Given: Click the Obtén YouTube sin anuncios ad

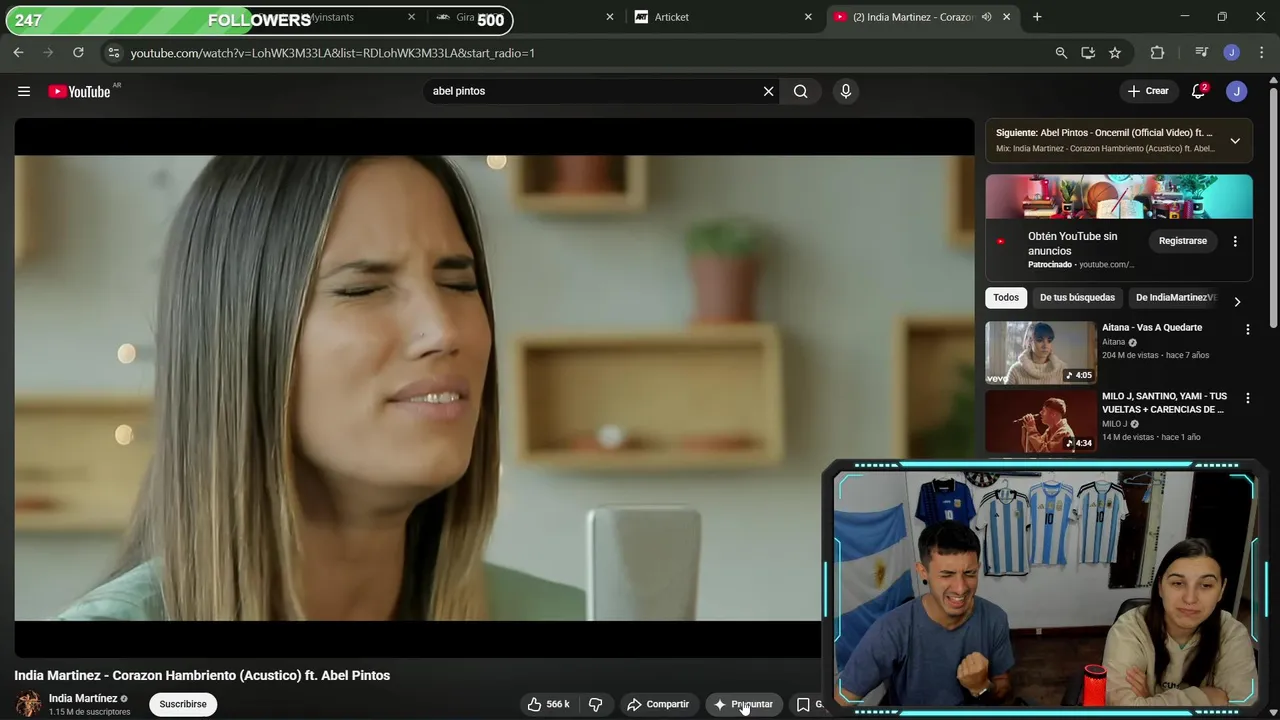Looking at the screenshot, I should pos(1072,244).
